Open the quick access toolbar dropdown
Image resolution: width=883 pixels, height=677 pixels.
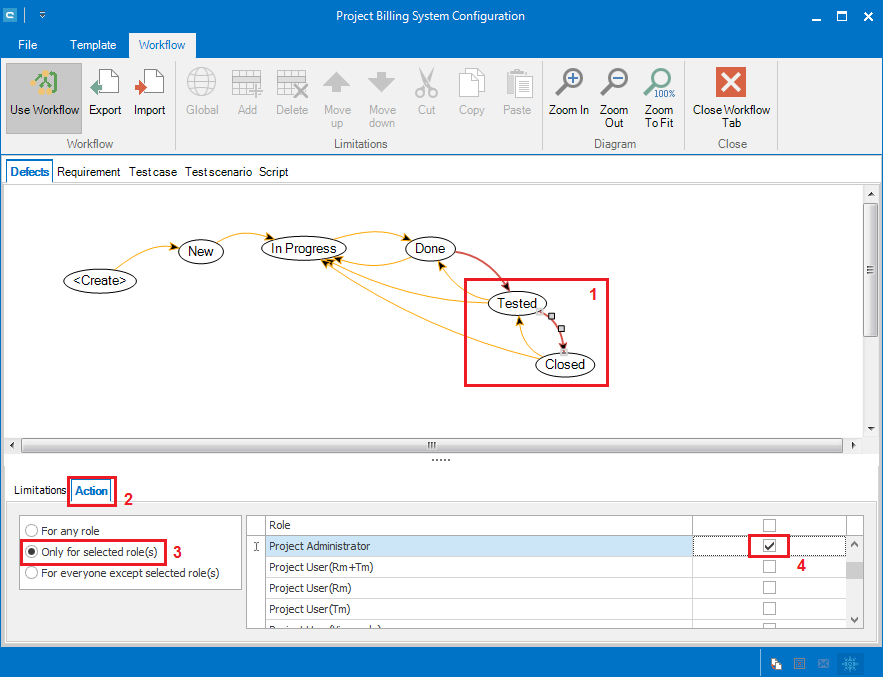[x=43, y=16]
